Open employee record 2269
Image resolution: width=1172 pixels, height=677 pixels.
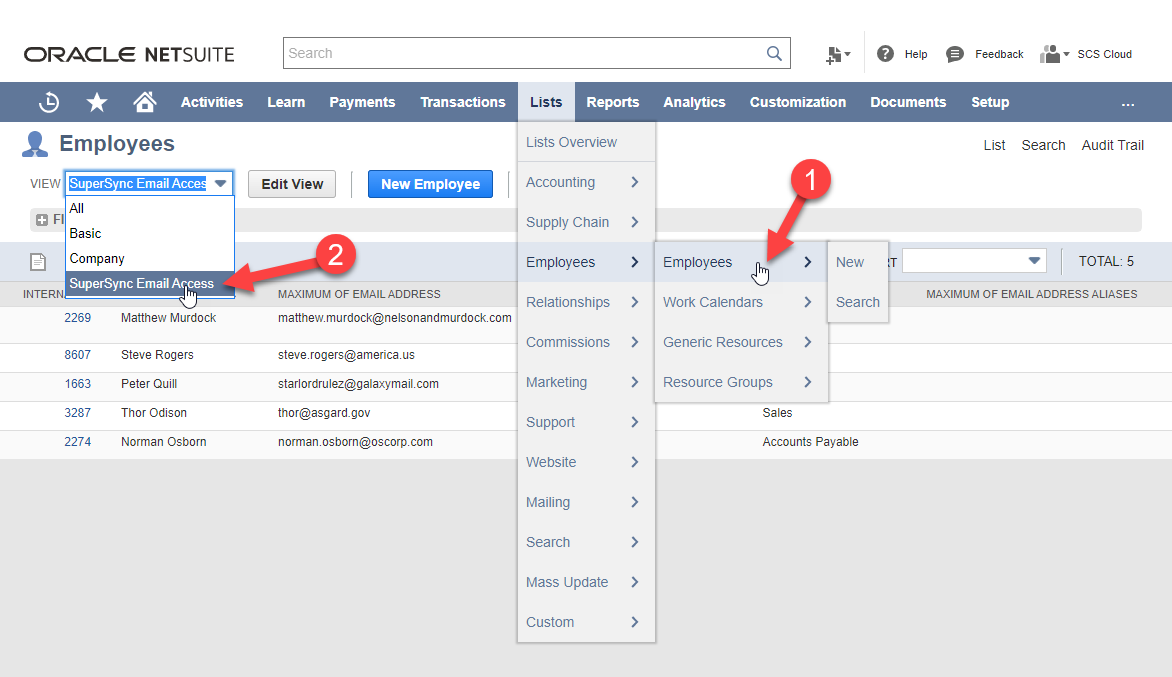(78, 318)
